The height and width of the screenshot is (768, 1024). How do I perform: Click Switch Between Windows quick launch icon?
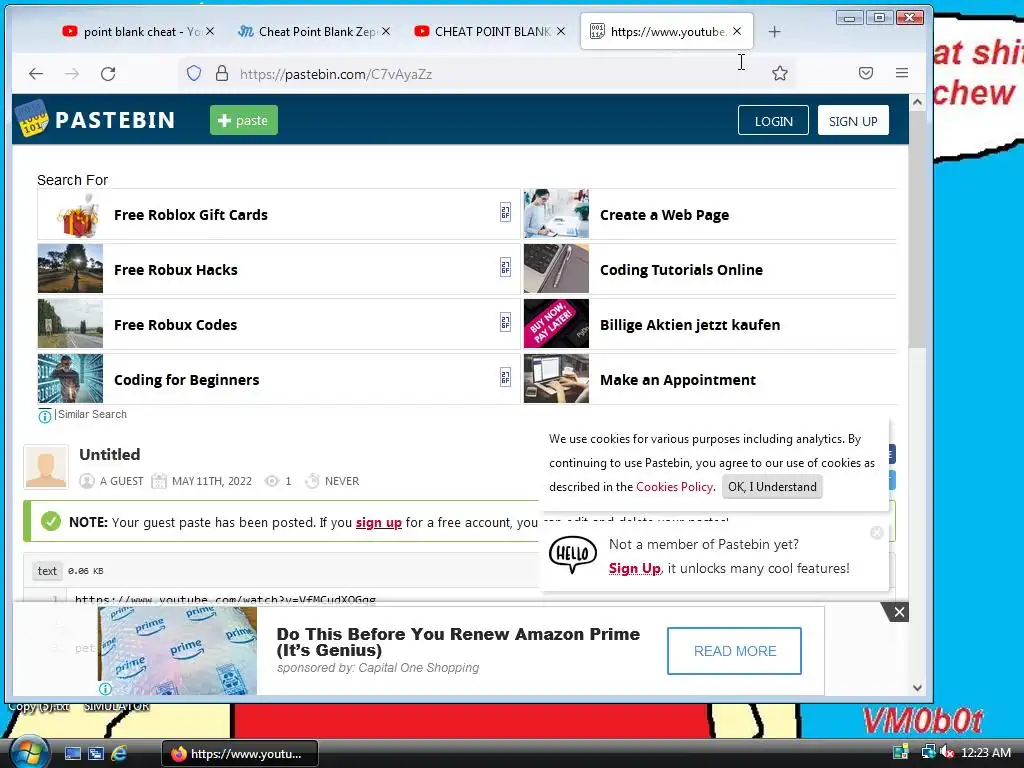pos(95,754)
